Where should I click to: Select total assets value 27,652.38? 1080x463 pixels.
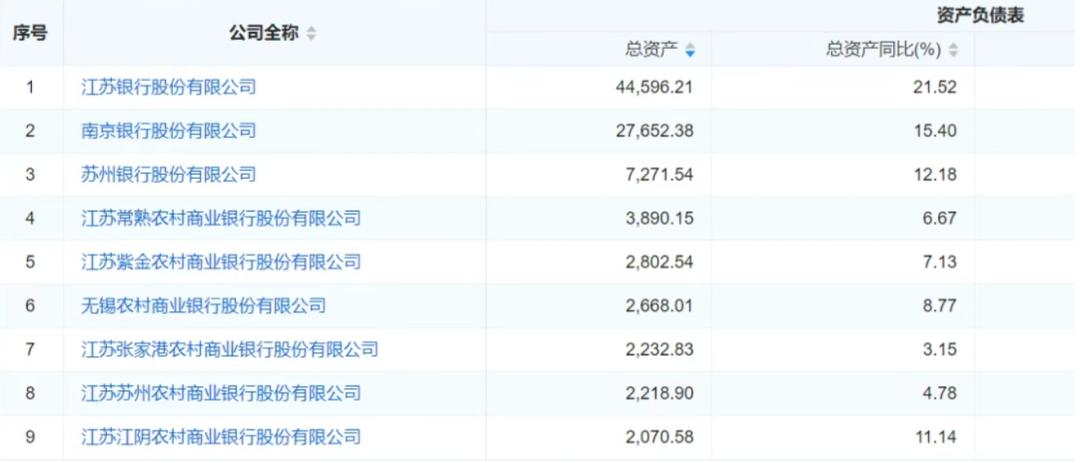654,131
